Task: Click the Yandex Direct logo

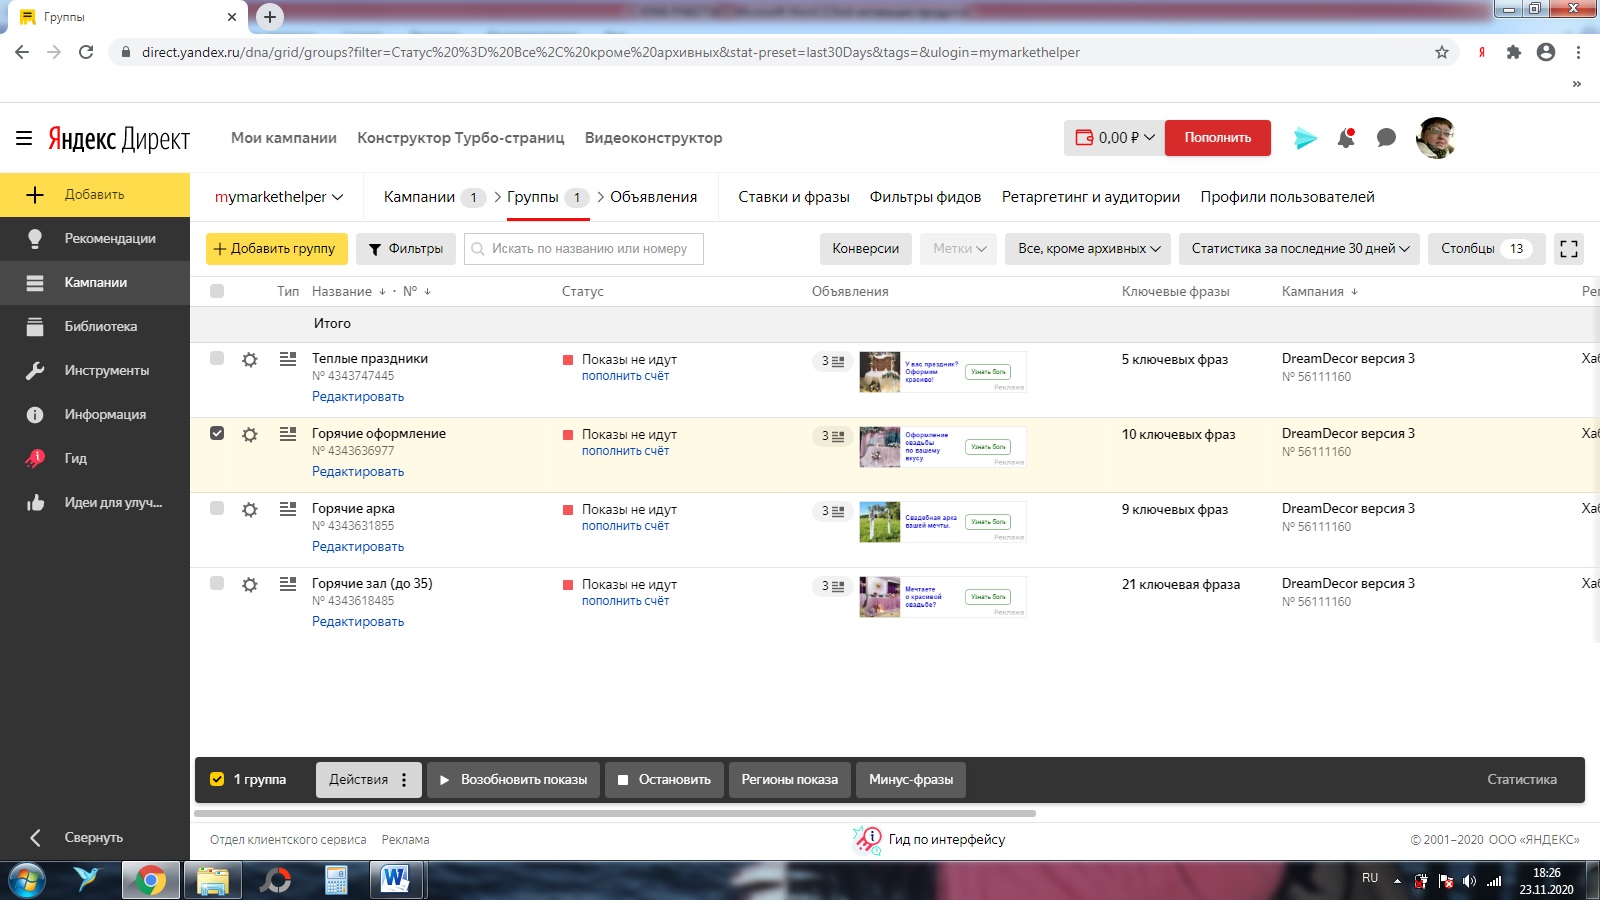Action: pyautogui.click(x=119, y=138)
